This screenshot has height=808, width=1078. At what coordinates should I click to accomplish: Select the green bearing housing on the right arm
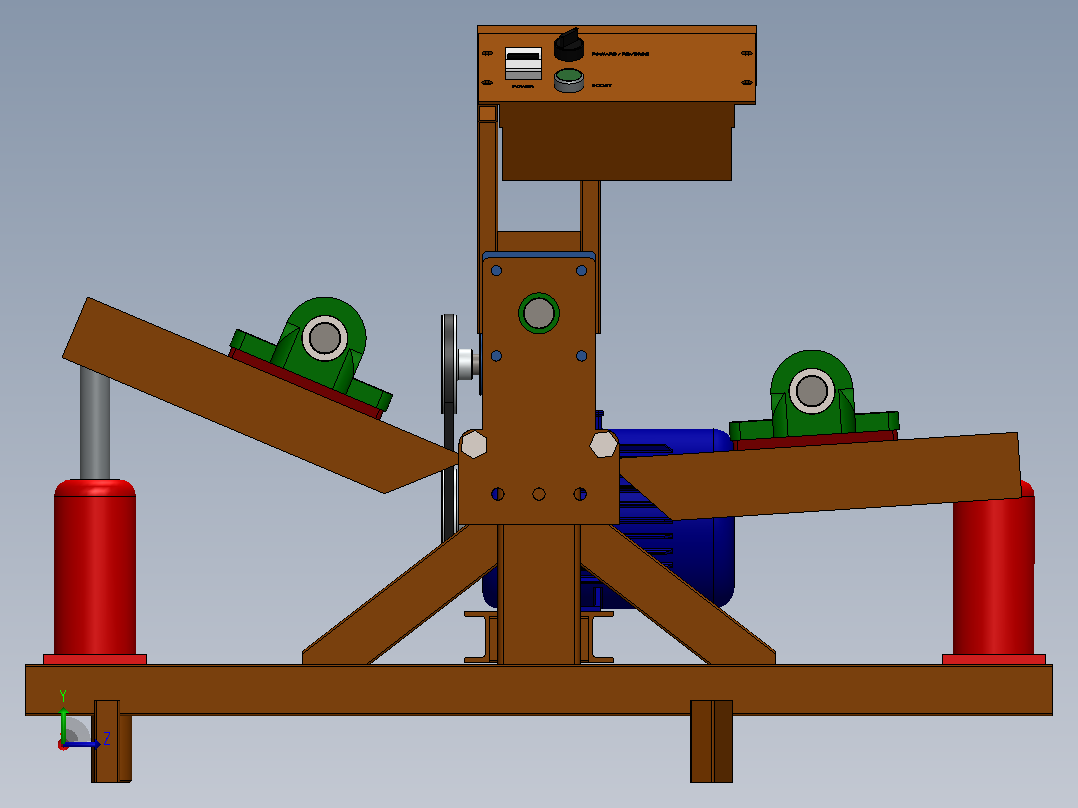[813, 397]
